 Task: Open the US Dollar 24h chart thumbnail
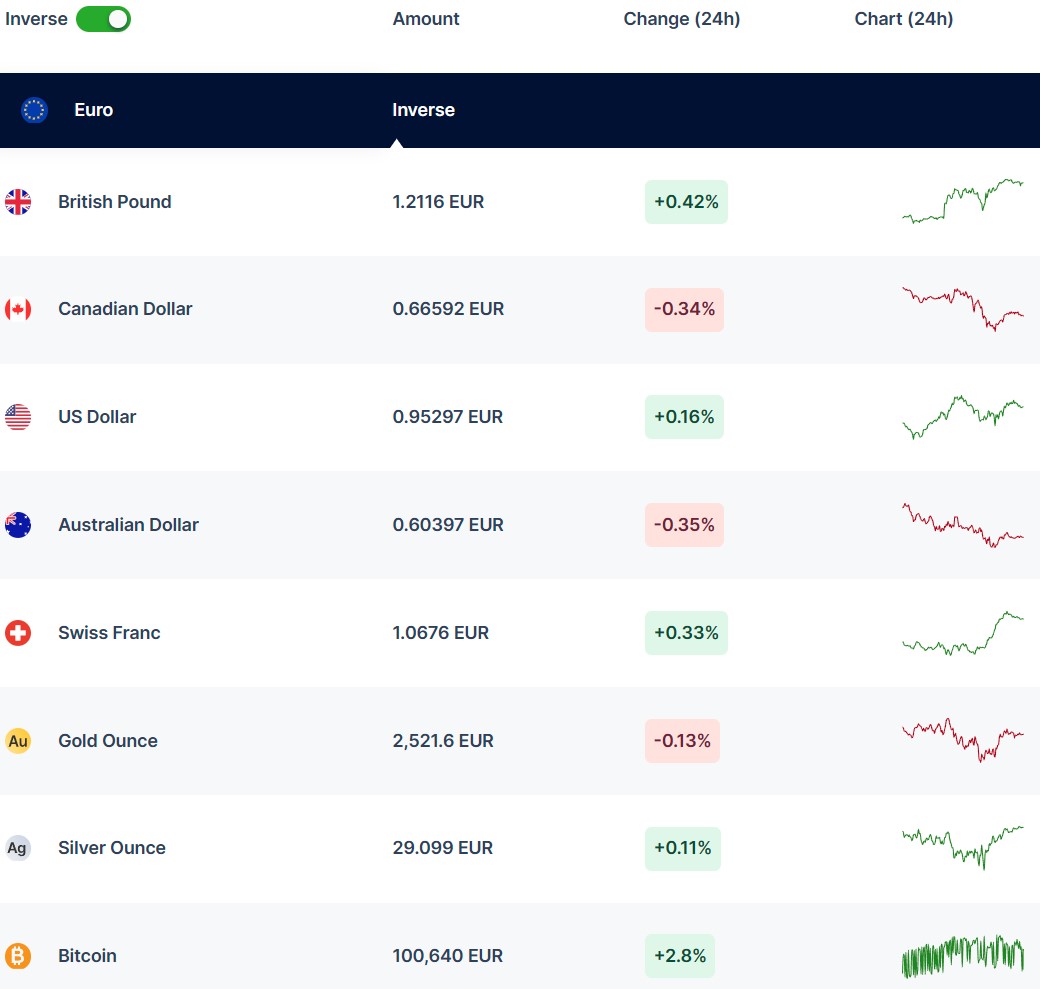click(962, 416)
